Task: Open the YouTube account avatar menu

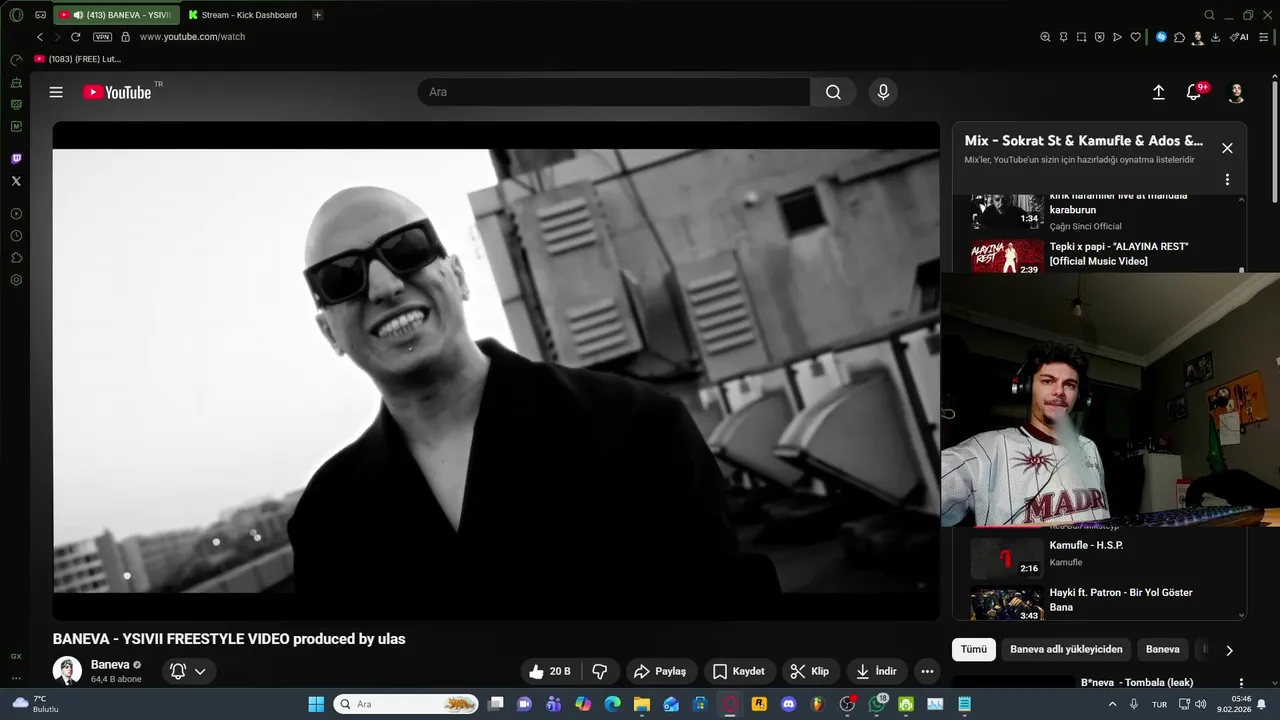Action: [1236, 92]
